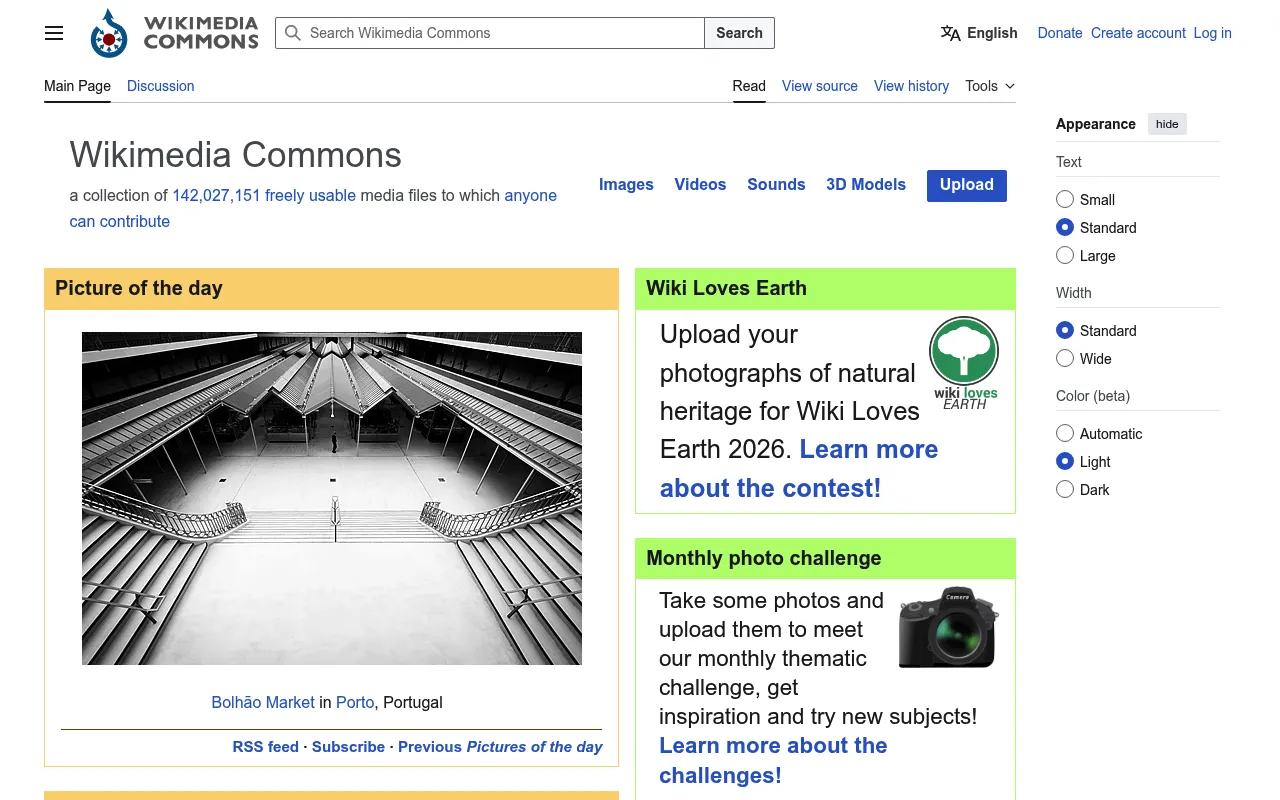Image resolution: width=1280 pixels, height=800 pixels.
Task: Browse the 3D Models category
Action: (866, 185)
